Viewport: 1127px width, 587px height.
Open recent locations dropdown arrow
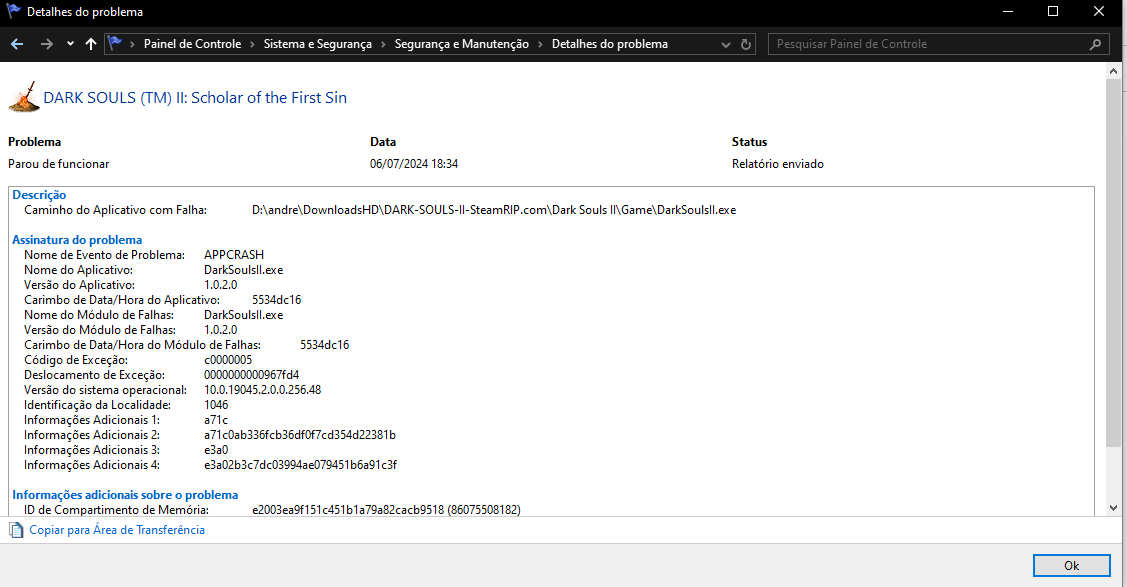70,44
